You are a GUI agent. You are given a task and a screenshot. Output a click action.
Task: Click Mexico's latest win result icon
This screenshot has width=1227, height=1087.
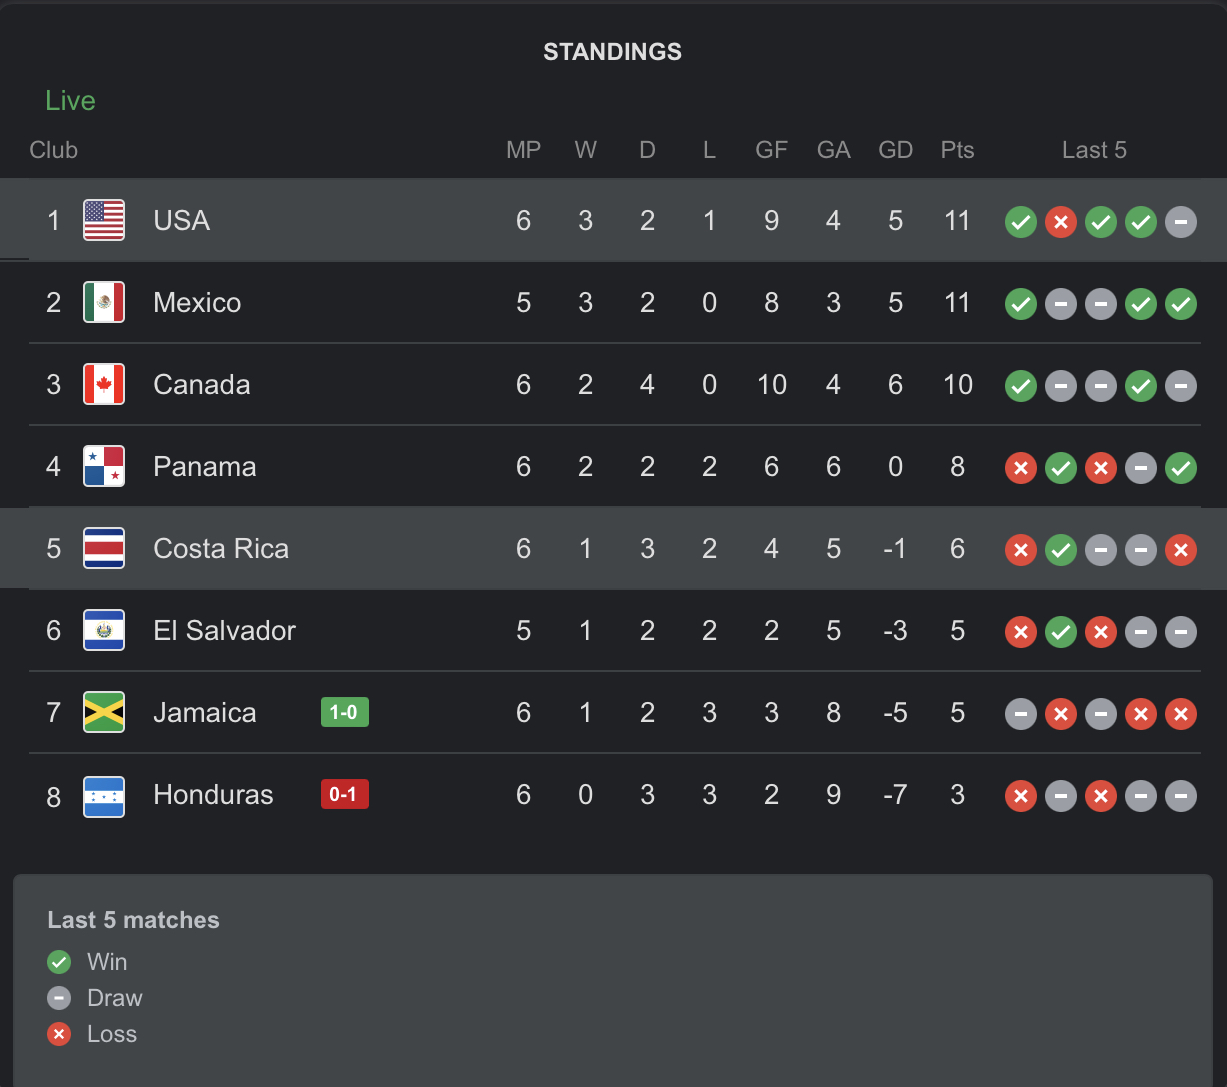tap(1181, 303)
